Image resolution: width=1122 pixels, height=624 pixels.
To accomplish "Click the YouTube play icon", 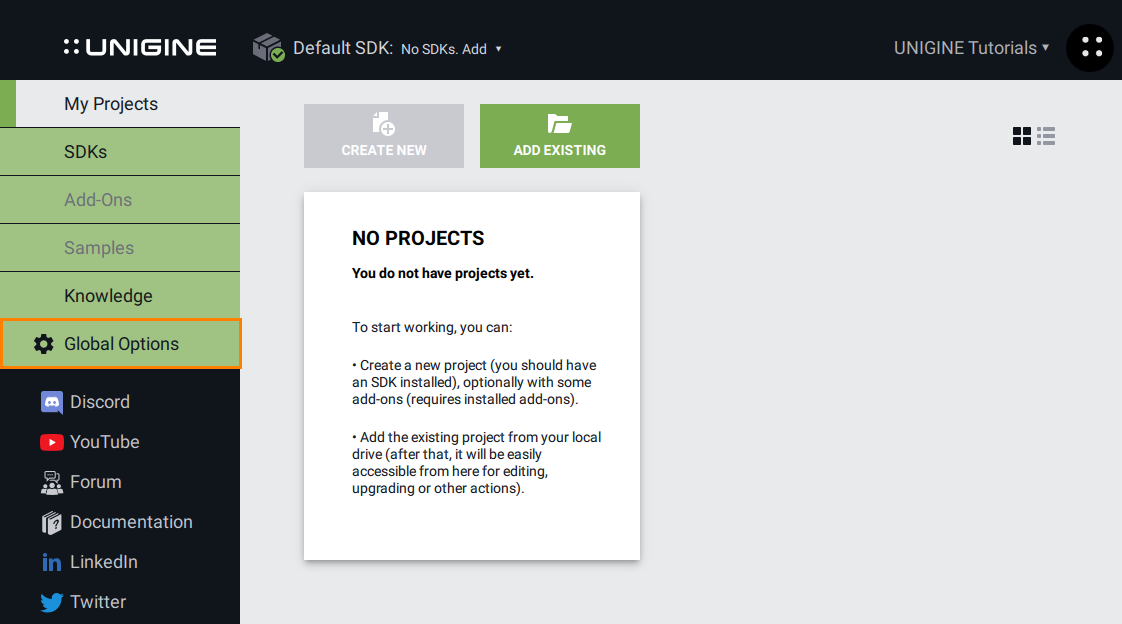I will [52, 442].
